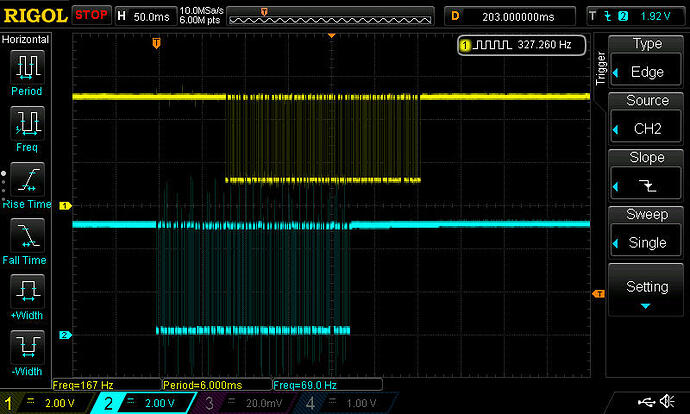
Task: Click the 6.00M pts memory depth text
Action: [200, 20]
